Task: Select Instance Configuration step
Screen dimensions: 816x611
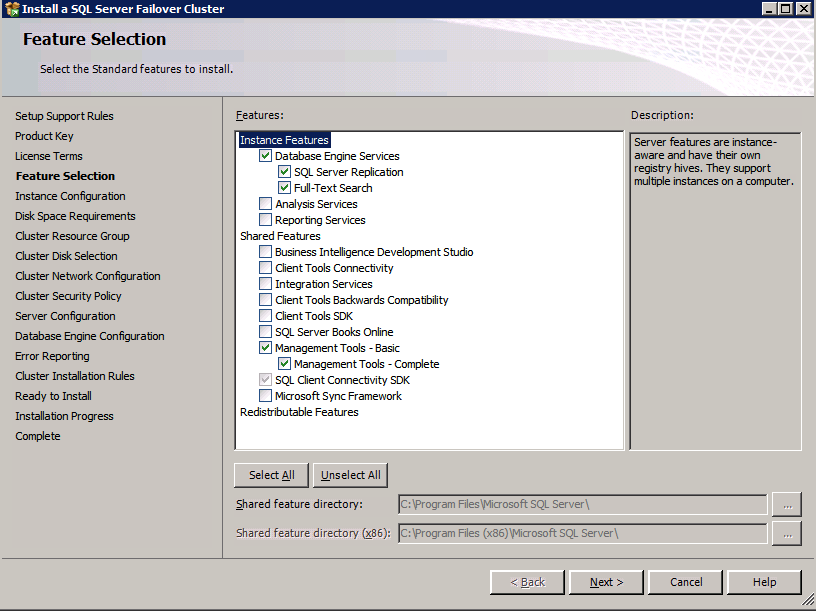Action: click(x=70, y=196)
